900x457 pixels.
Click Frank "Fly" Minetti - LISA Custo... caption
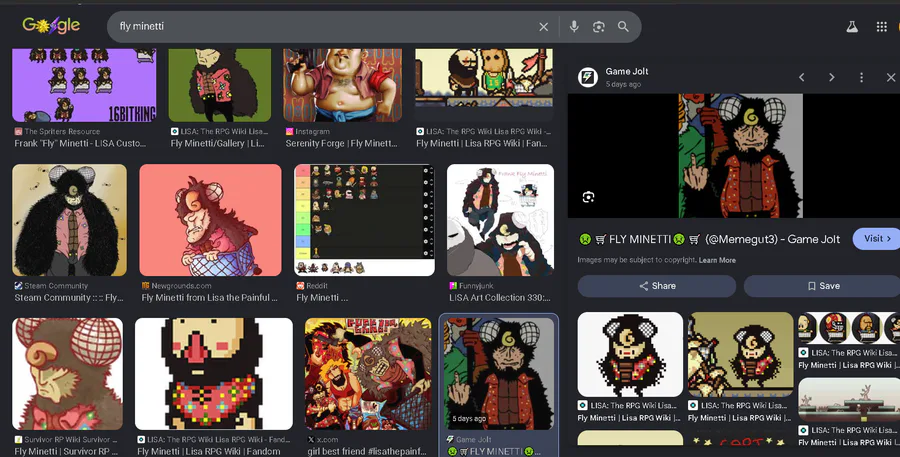[x=80, y=144]
